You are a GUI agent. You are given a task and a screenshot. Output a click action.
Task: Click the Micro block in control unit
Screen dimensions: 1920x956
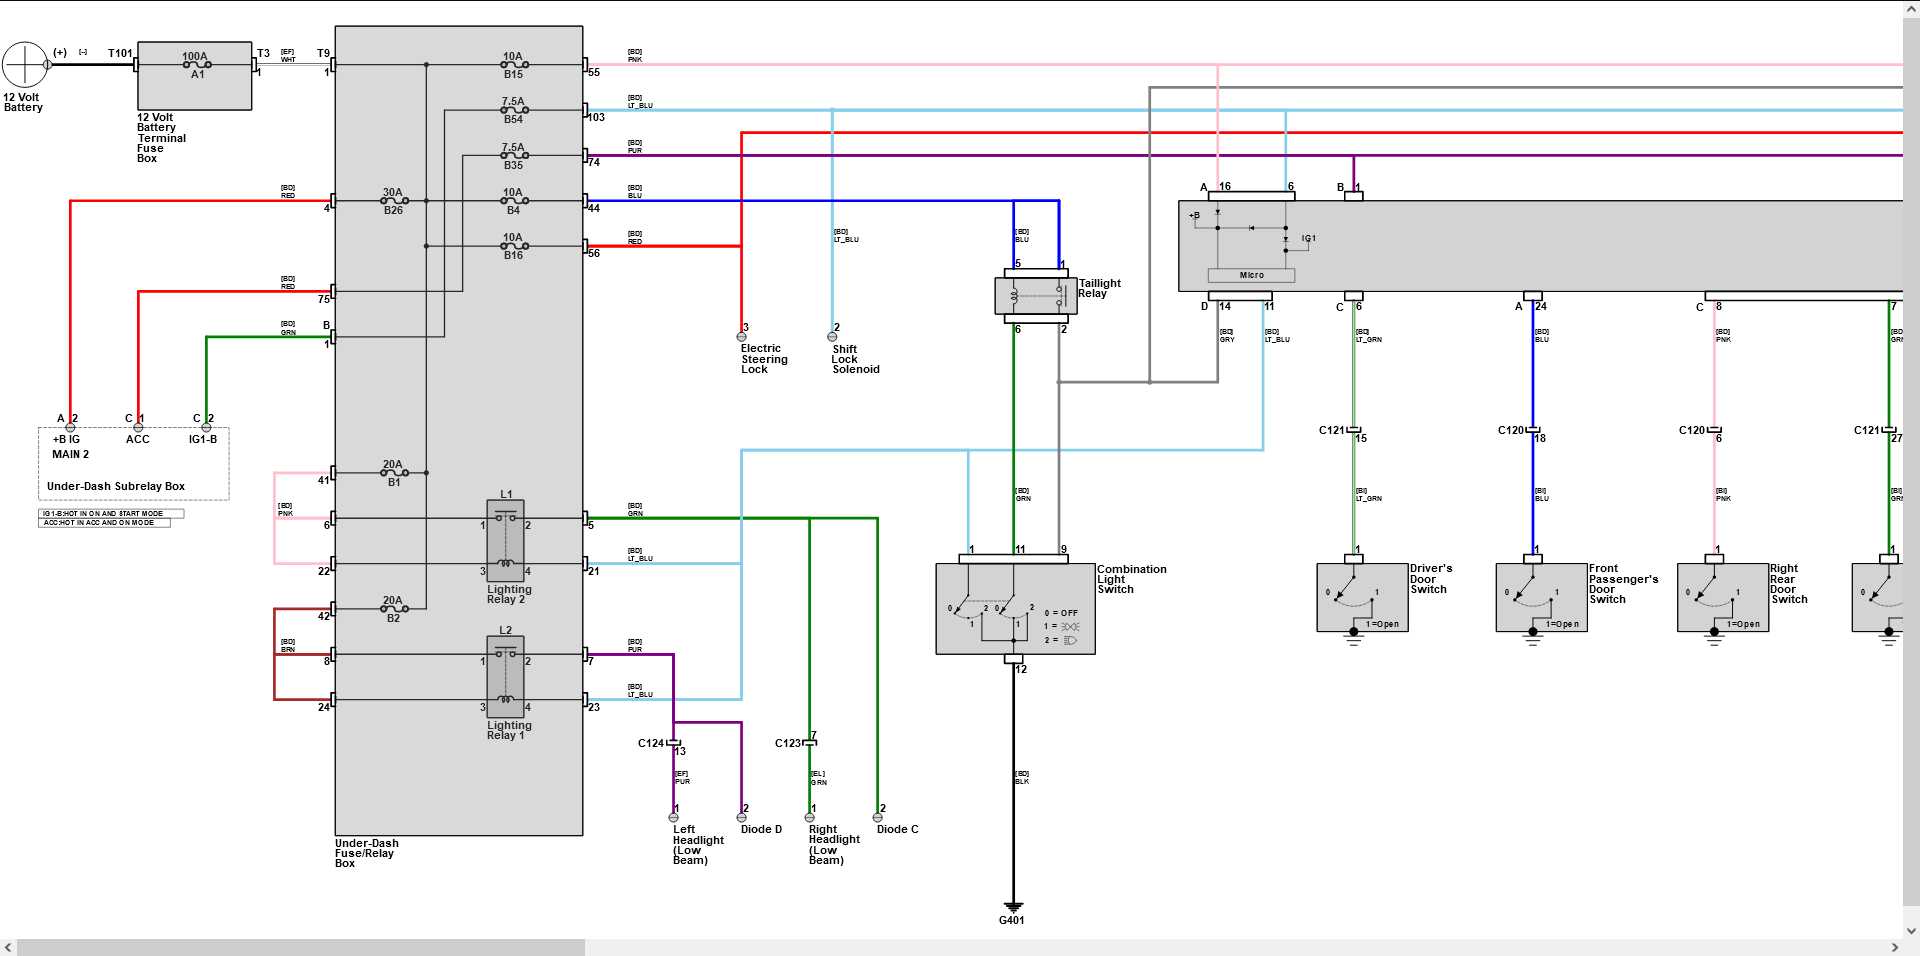(x=1251, y=275)
